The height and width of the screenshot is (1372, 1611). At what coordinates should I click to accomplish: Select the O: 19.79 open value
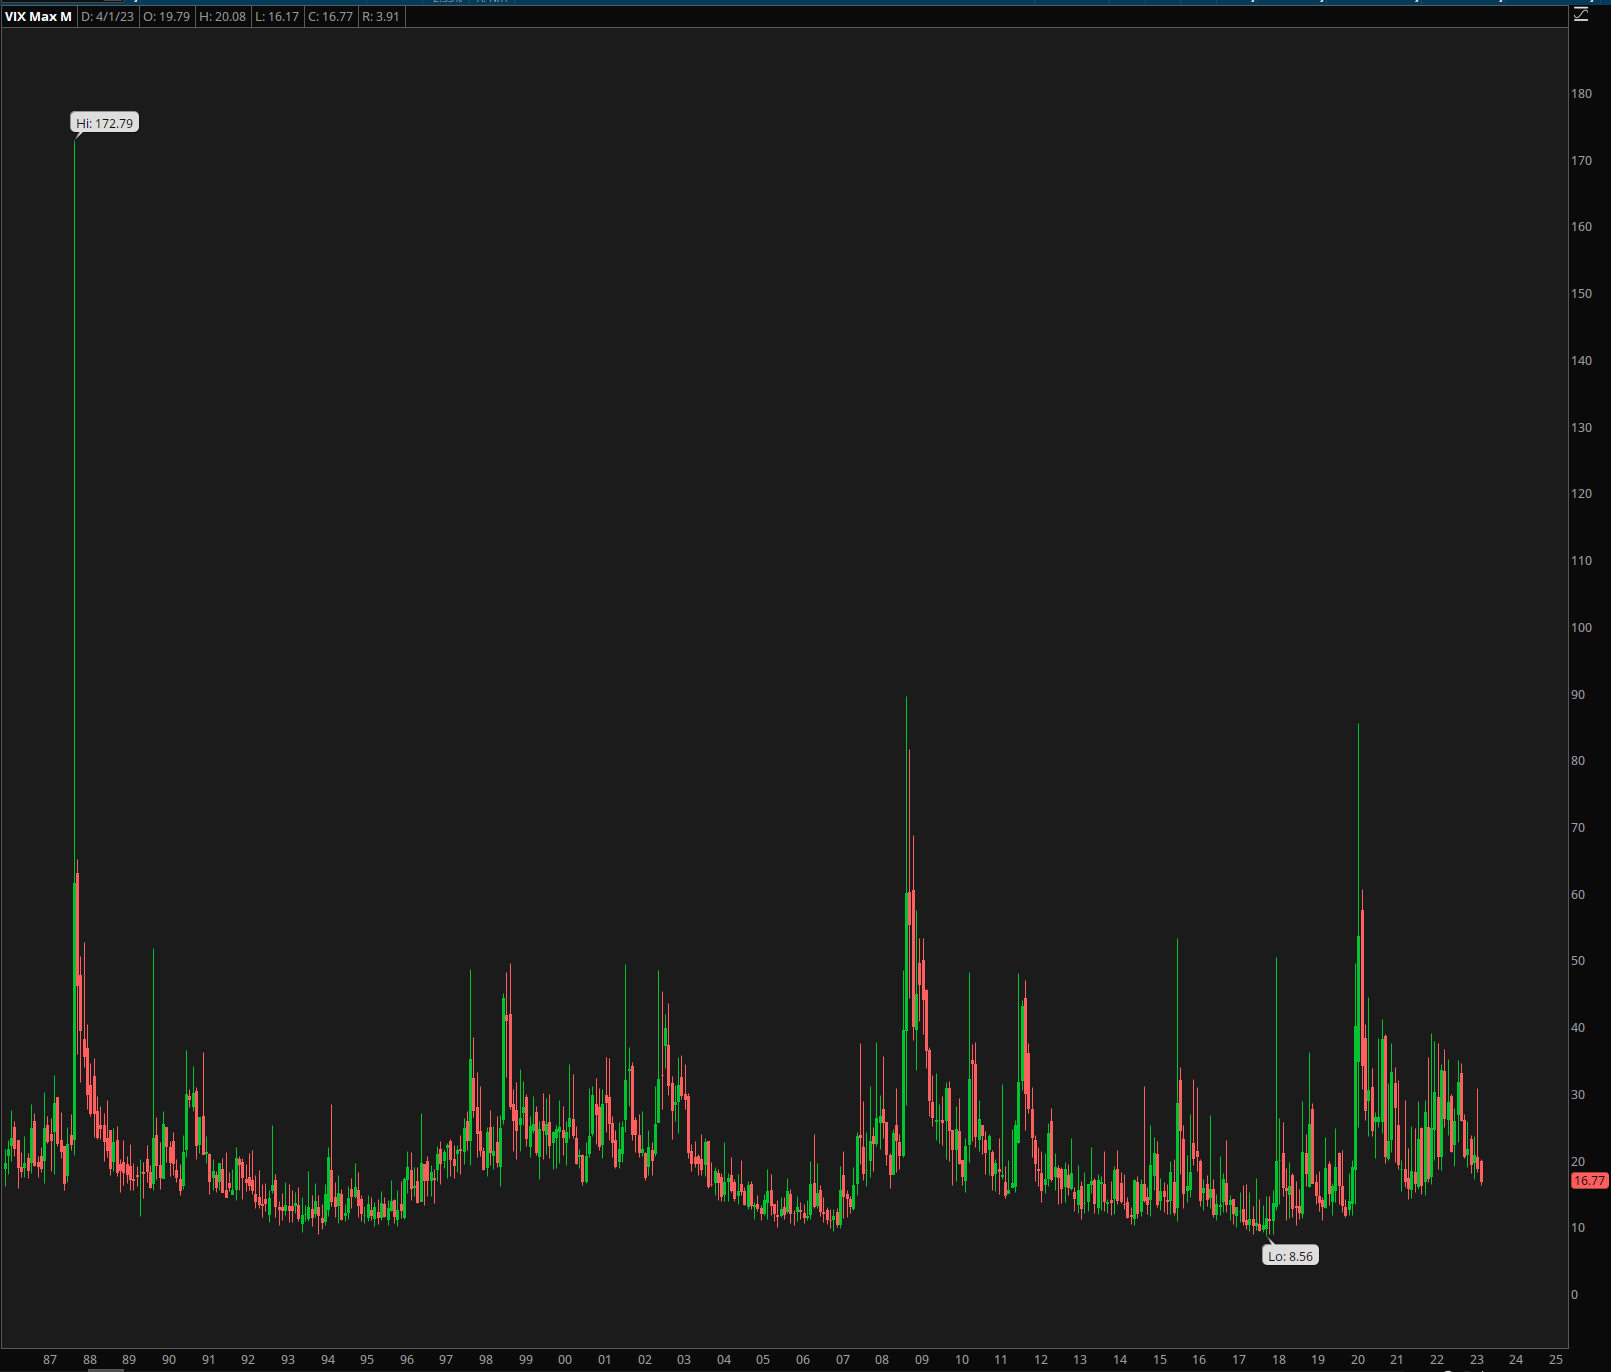pos(166,17)
